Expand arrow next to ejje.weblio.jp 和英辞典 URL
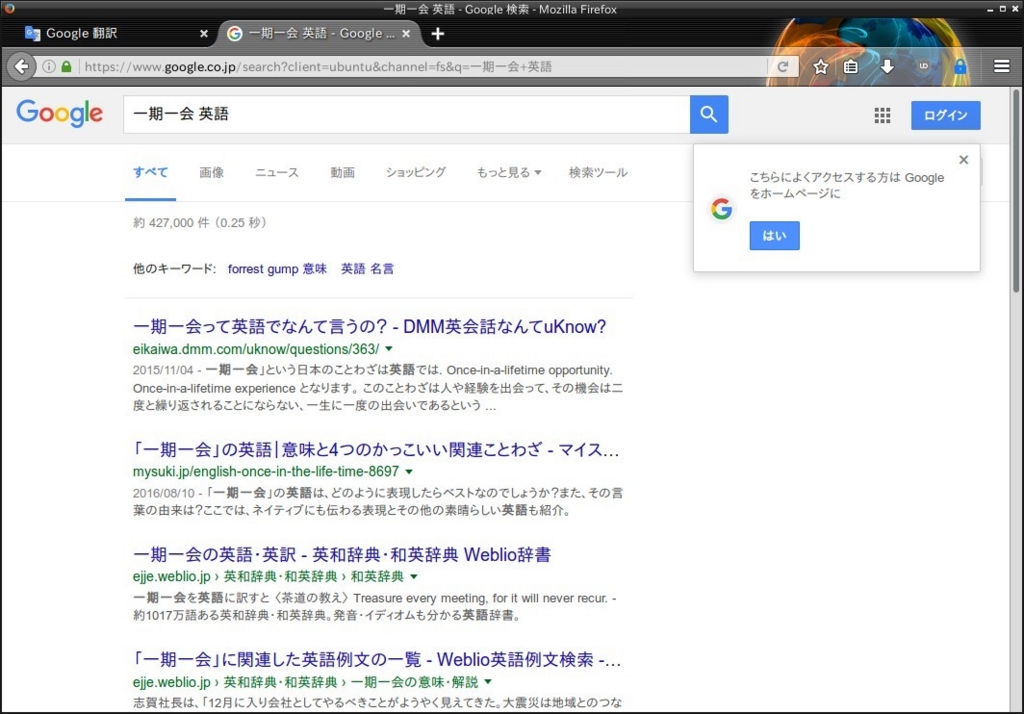Screen dimensions: 1024x714 point(413,577)
